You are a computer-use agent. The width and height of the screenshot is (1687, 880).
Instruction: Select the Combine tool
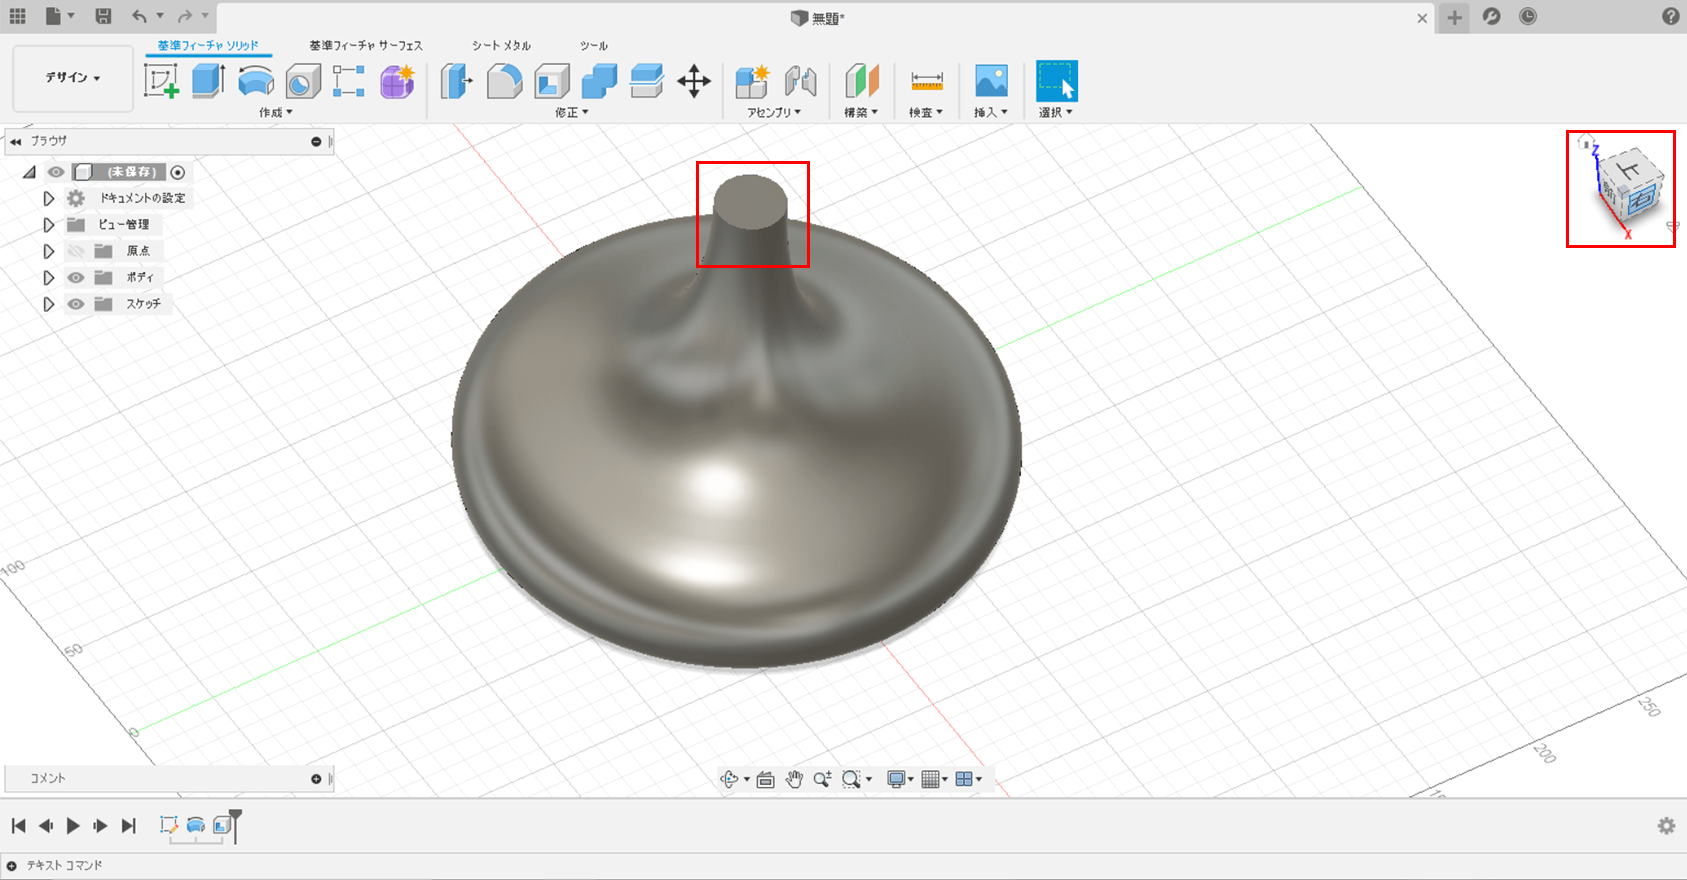tap(599, 81)
